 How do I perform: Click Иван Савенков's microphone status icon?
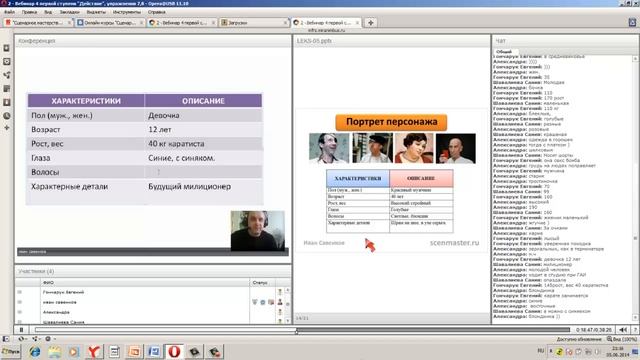click(255, 302)
